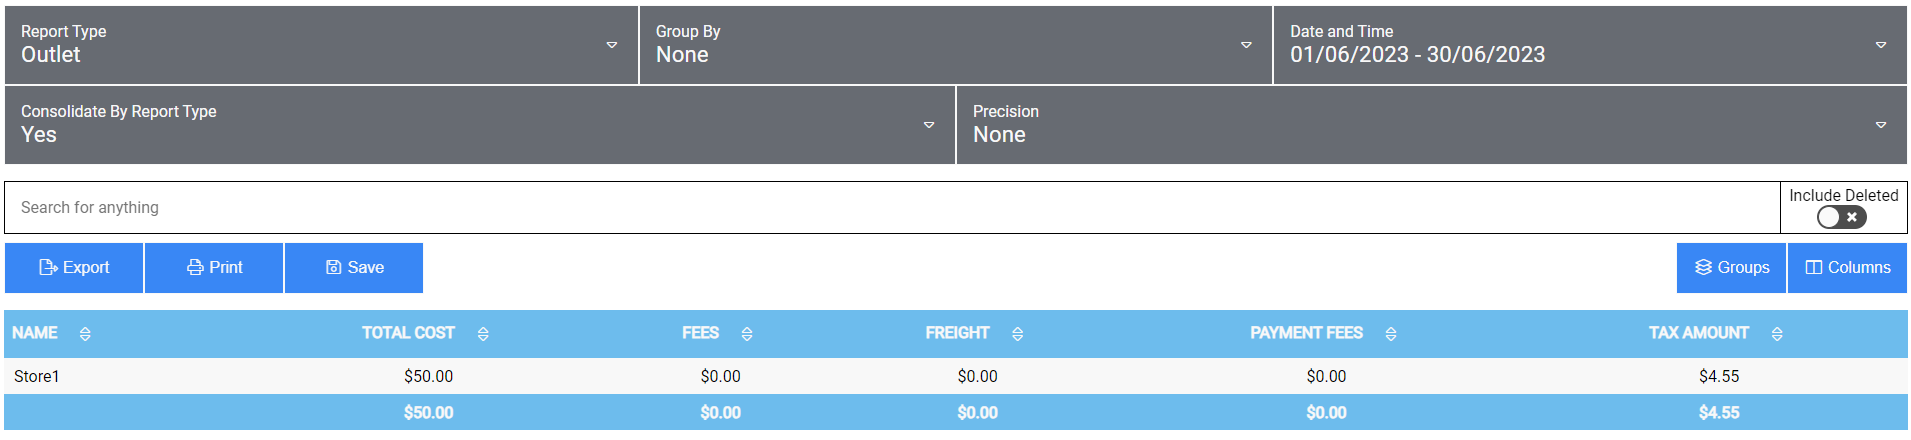Expand the Group By dropdown
This screenshot has width=1911, height=440.
coord(955,45)
